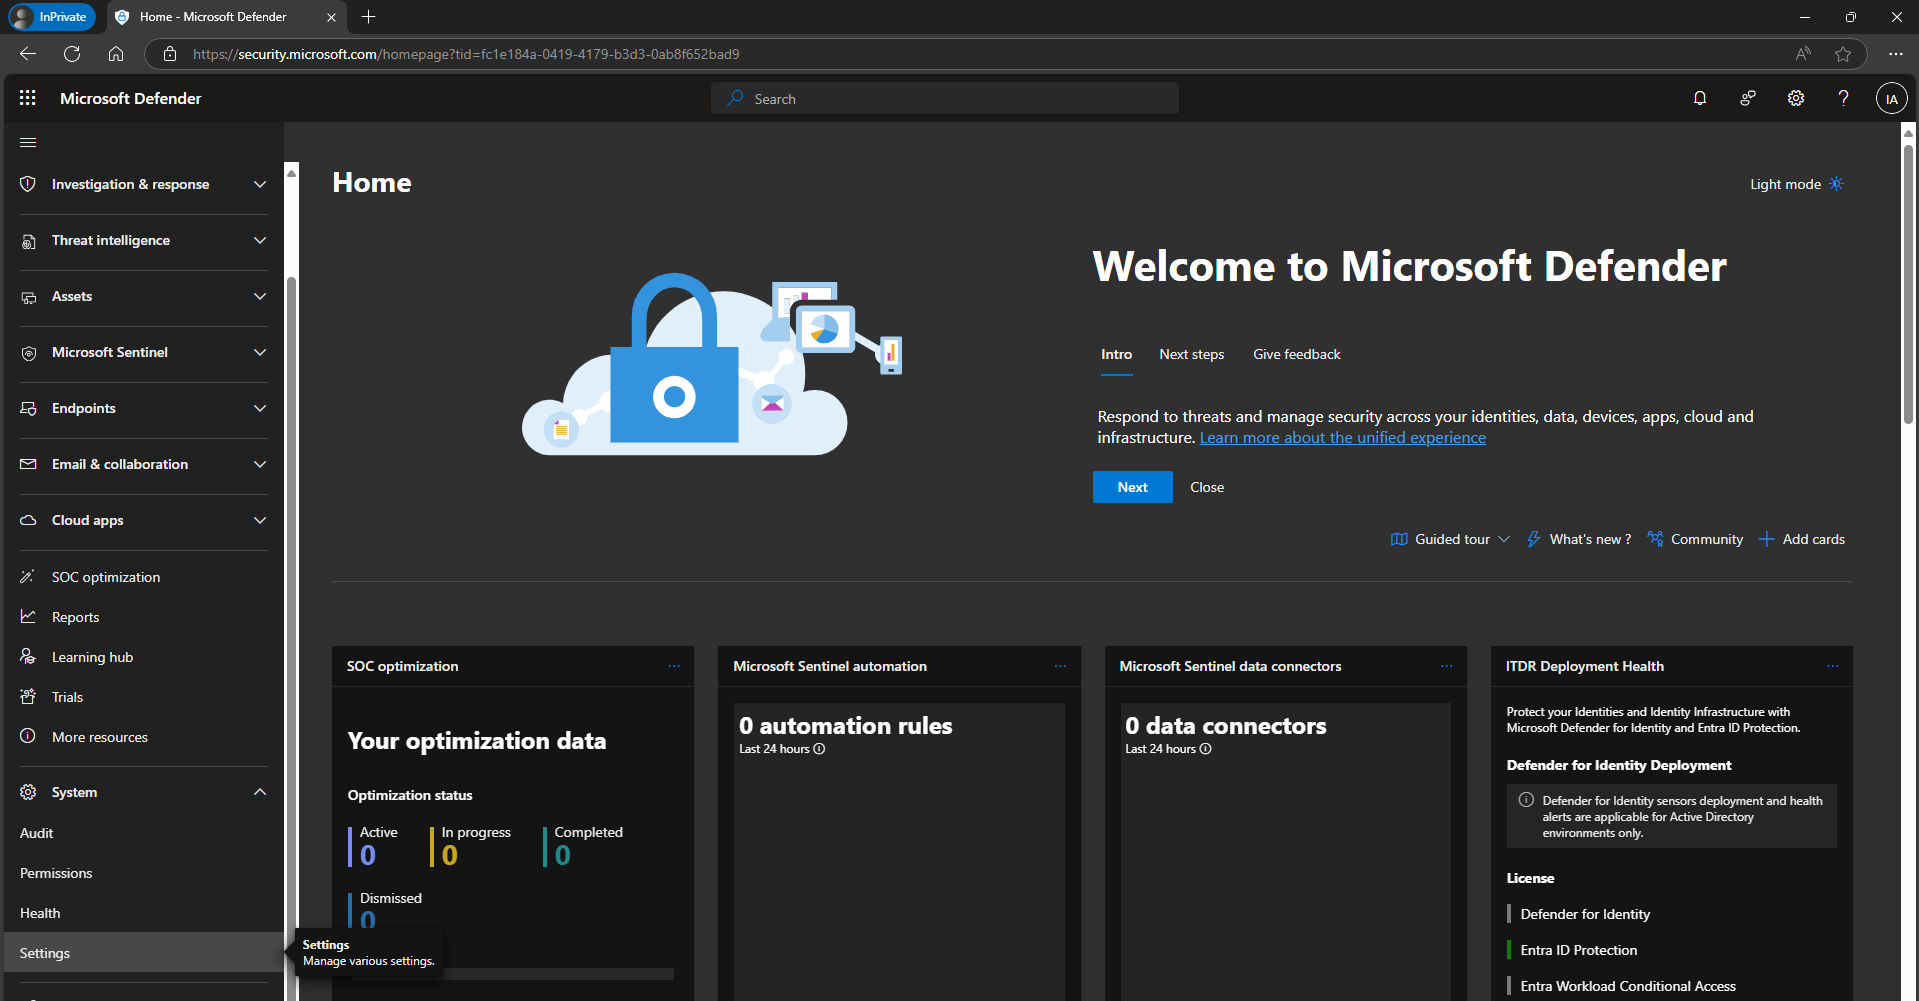Open the Guided tour dropdown
Image resolution: width=1919 pixels, height=1001 pixels.
tap(1450, 539)
